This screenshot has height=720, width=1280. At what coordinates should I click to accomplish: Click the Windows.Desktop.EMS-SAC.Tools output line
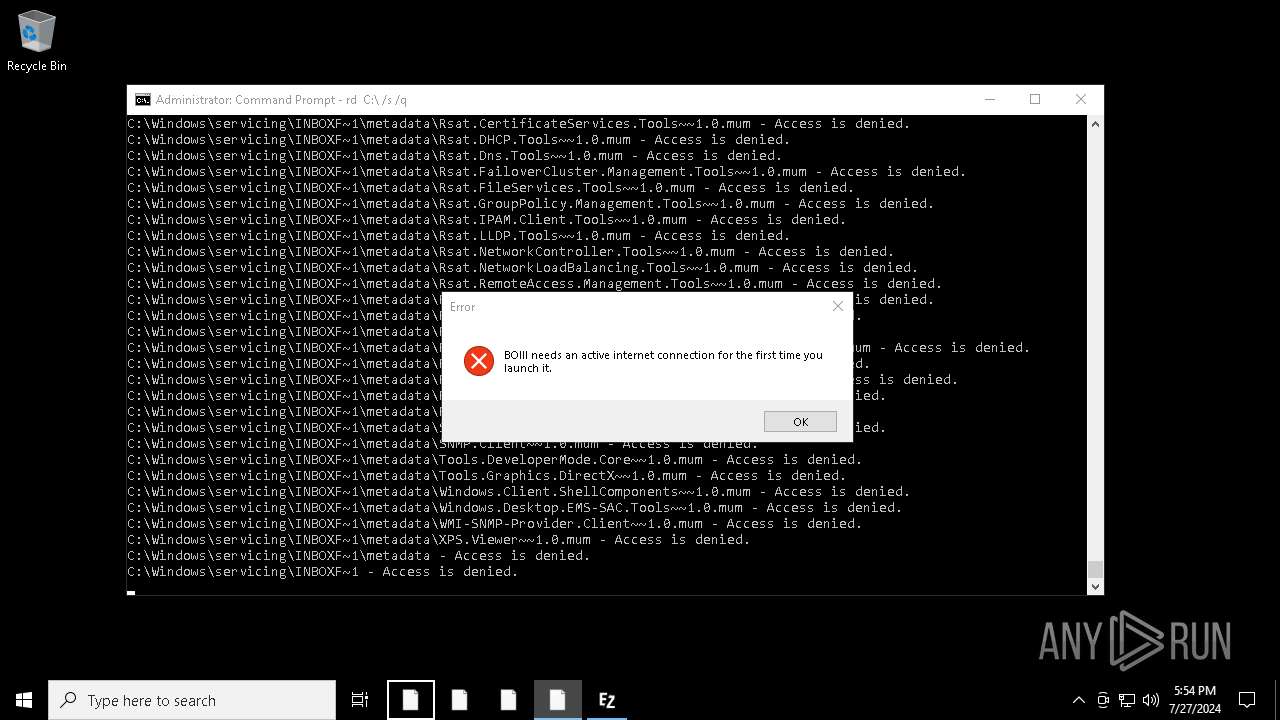(514, 508)
